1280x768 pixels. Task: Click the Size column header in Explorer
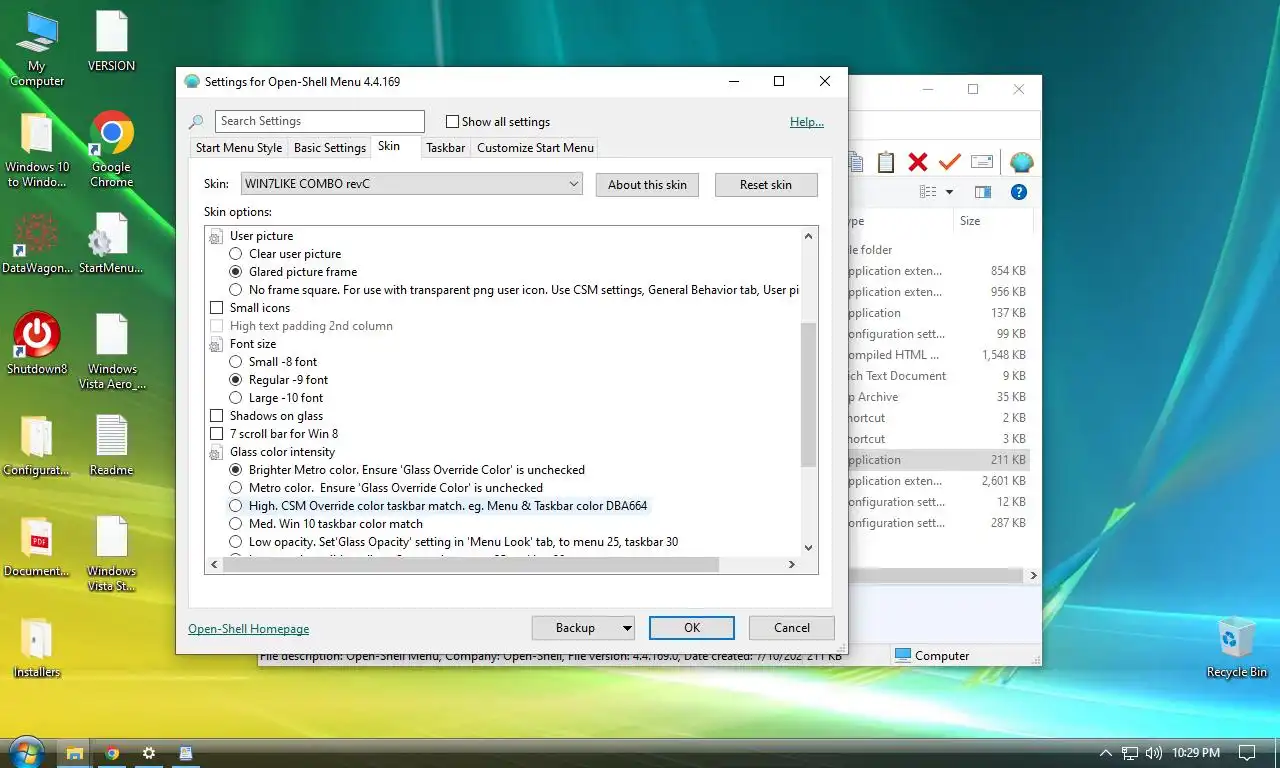pos(992,221)
